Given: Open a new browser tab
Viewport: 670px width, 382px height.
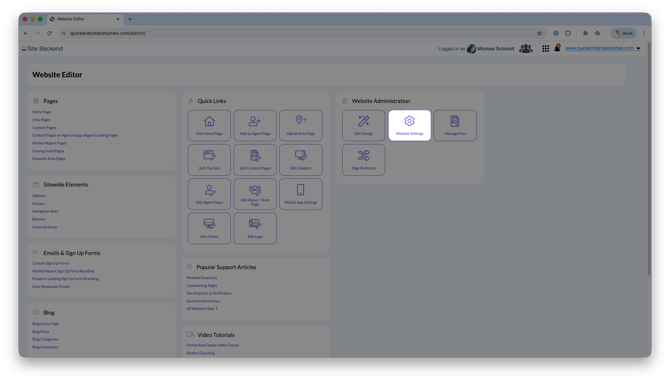Looking at the screenshot, I should point(130,19).
